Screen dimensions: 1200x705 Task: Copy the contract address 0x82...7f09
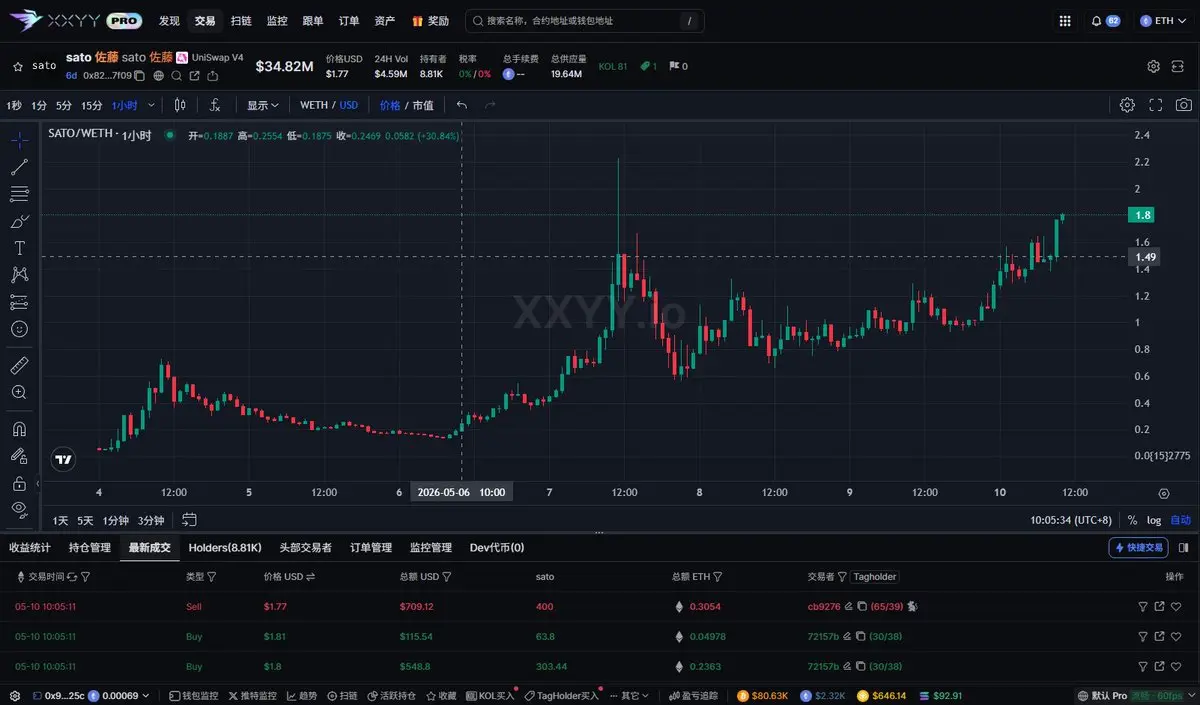pyautogui.click(x=139, y=75)
